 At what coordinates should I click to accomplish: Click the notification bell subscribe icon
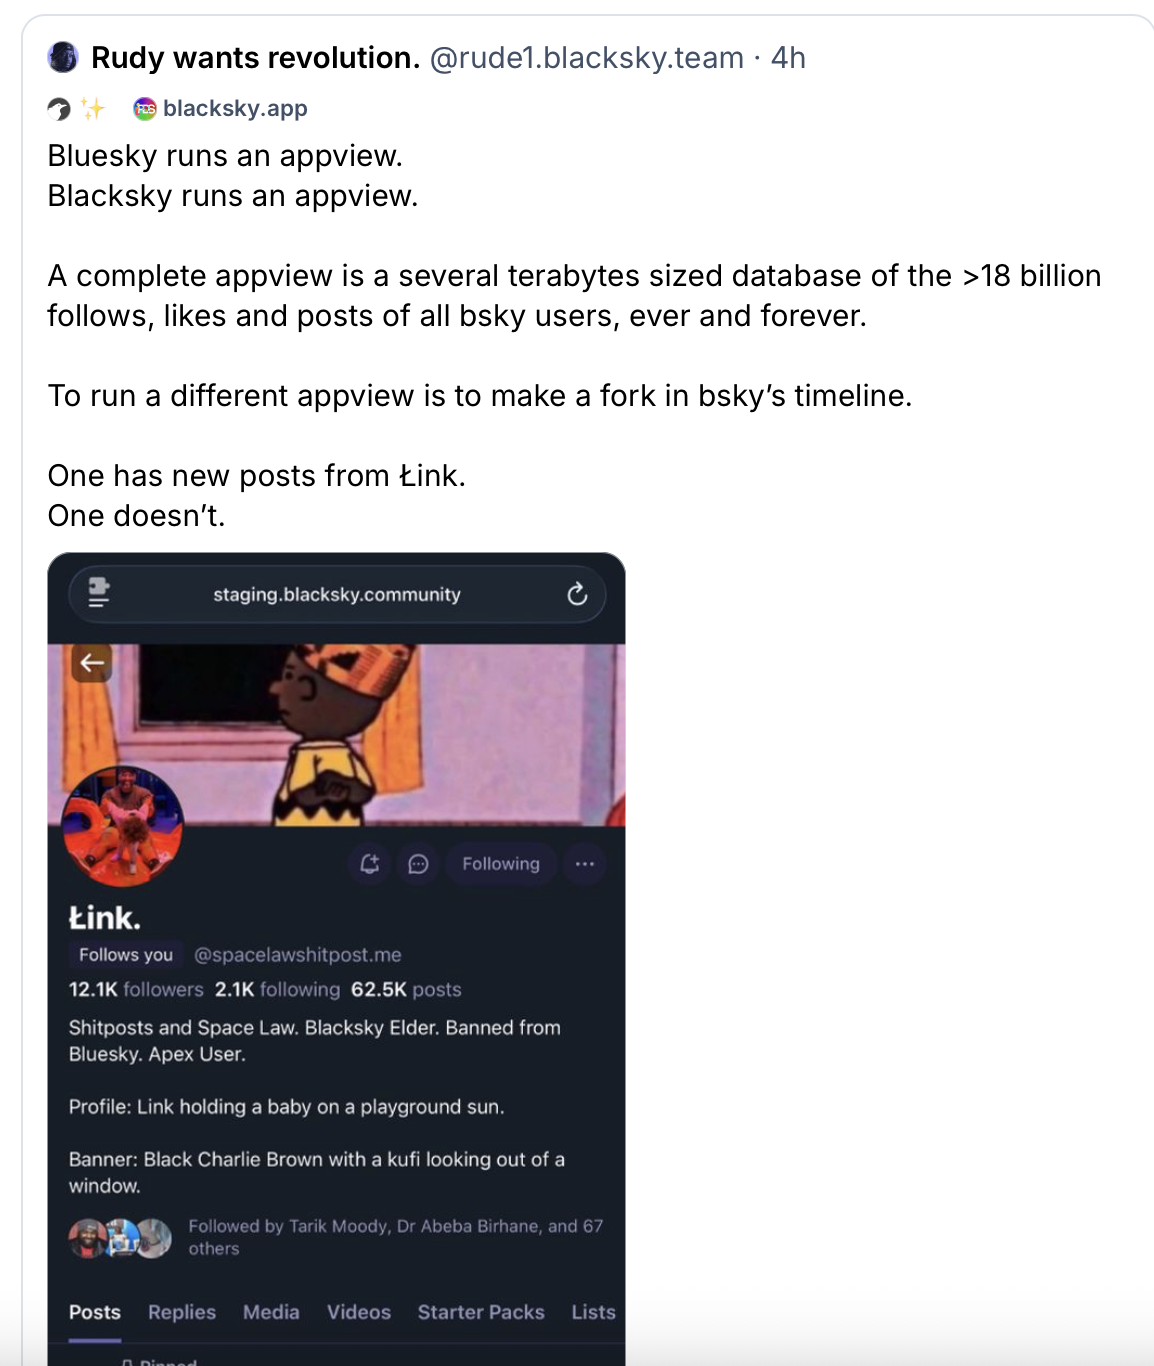pos(369,864)
